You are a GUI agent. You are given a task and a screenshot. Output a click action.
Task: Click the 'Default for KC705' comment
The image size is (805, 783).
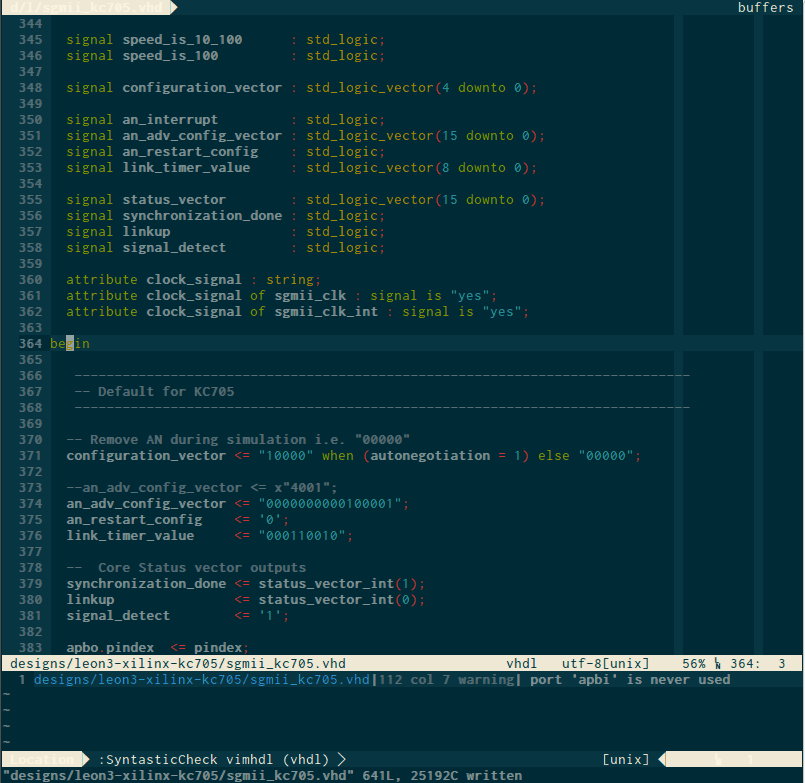point(154,392)
